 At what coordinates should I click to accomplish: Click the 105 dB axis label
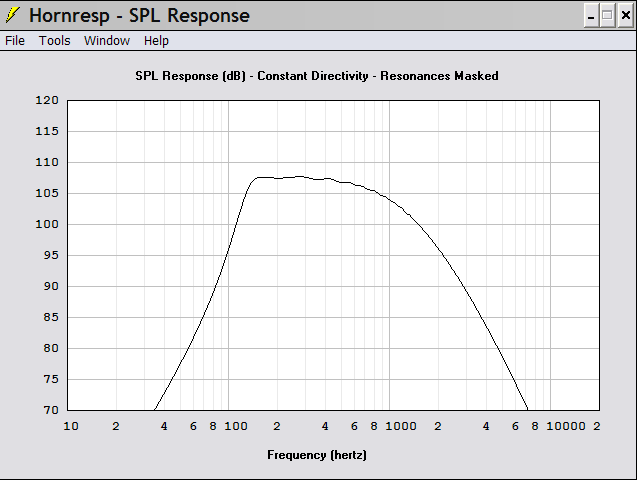[x=47, y=193]
